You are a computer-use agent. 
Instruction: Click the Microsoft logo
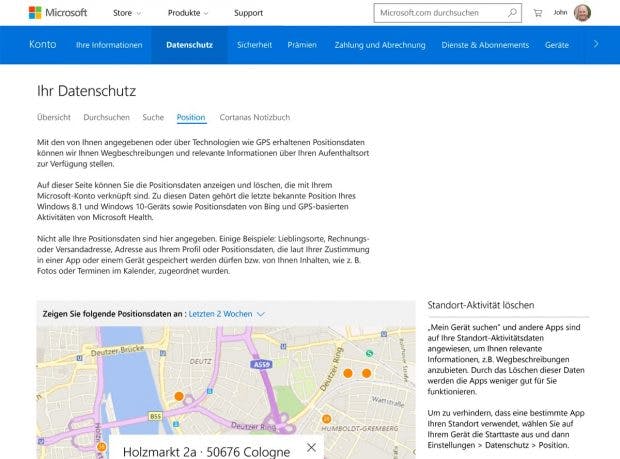58,13
